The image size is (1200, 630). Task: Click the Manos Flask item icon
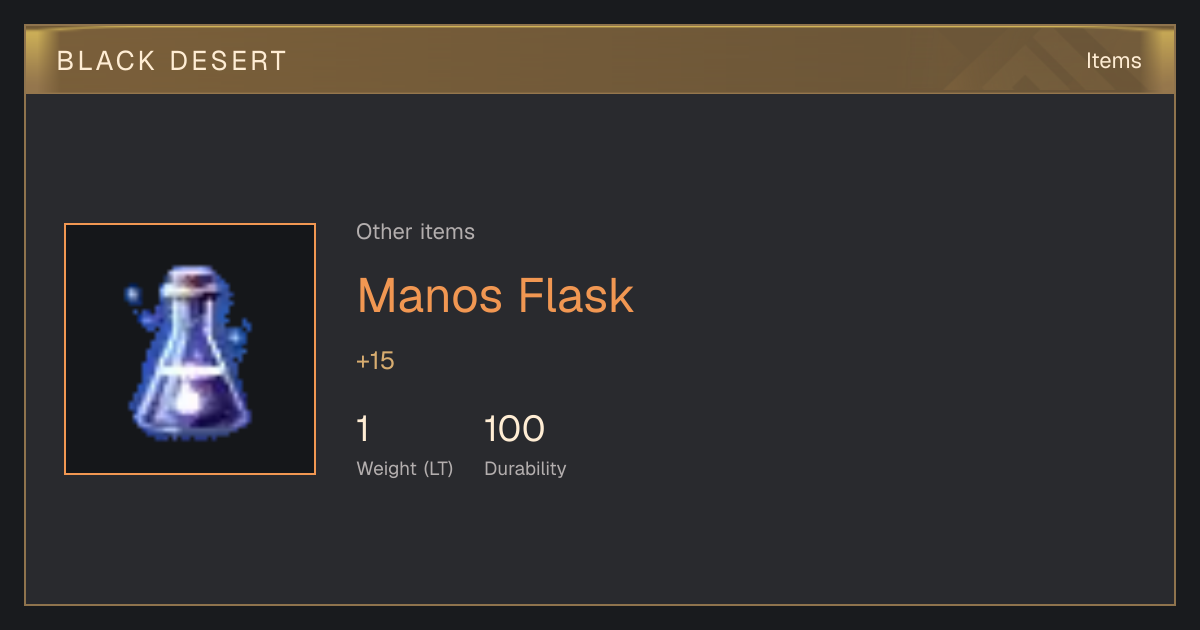click(190, 352)
